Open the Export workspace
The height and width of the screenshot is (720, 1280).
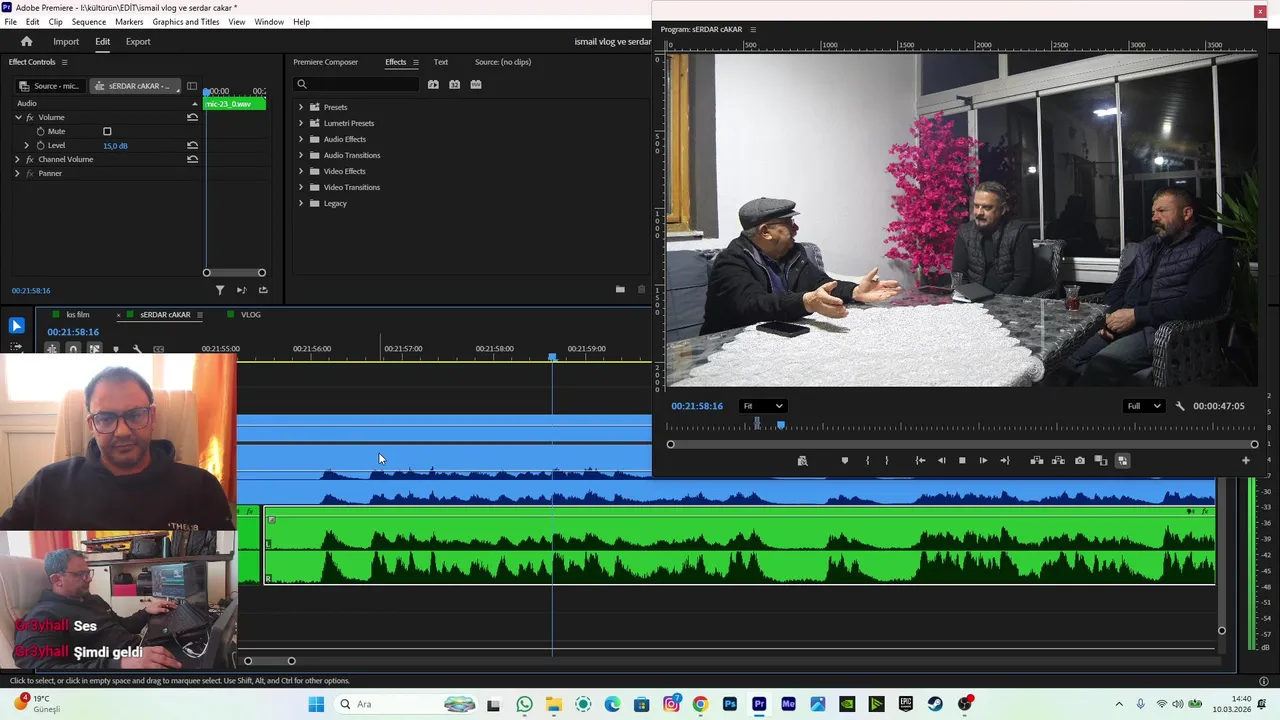[x=138, y=41]
